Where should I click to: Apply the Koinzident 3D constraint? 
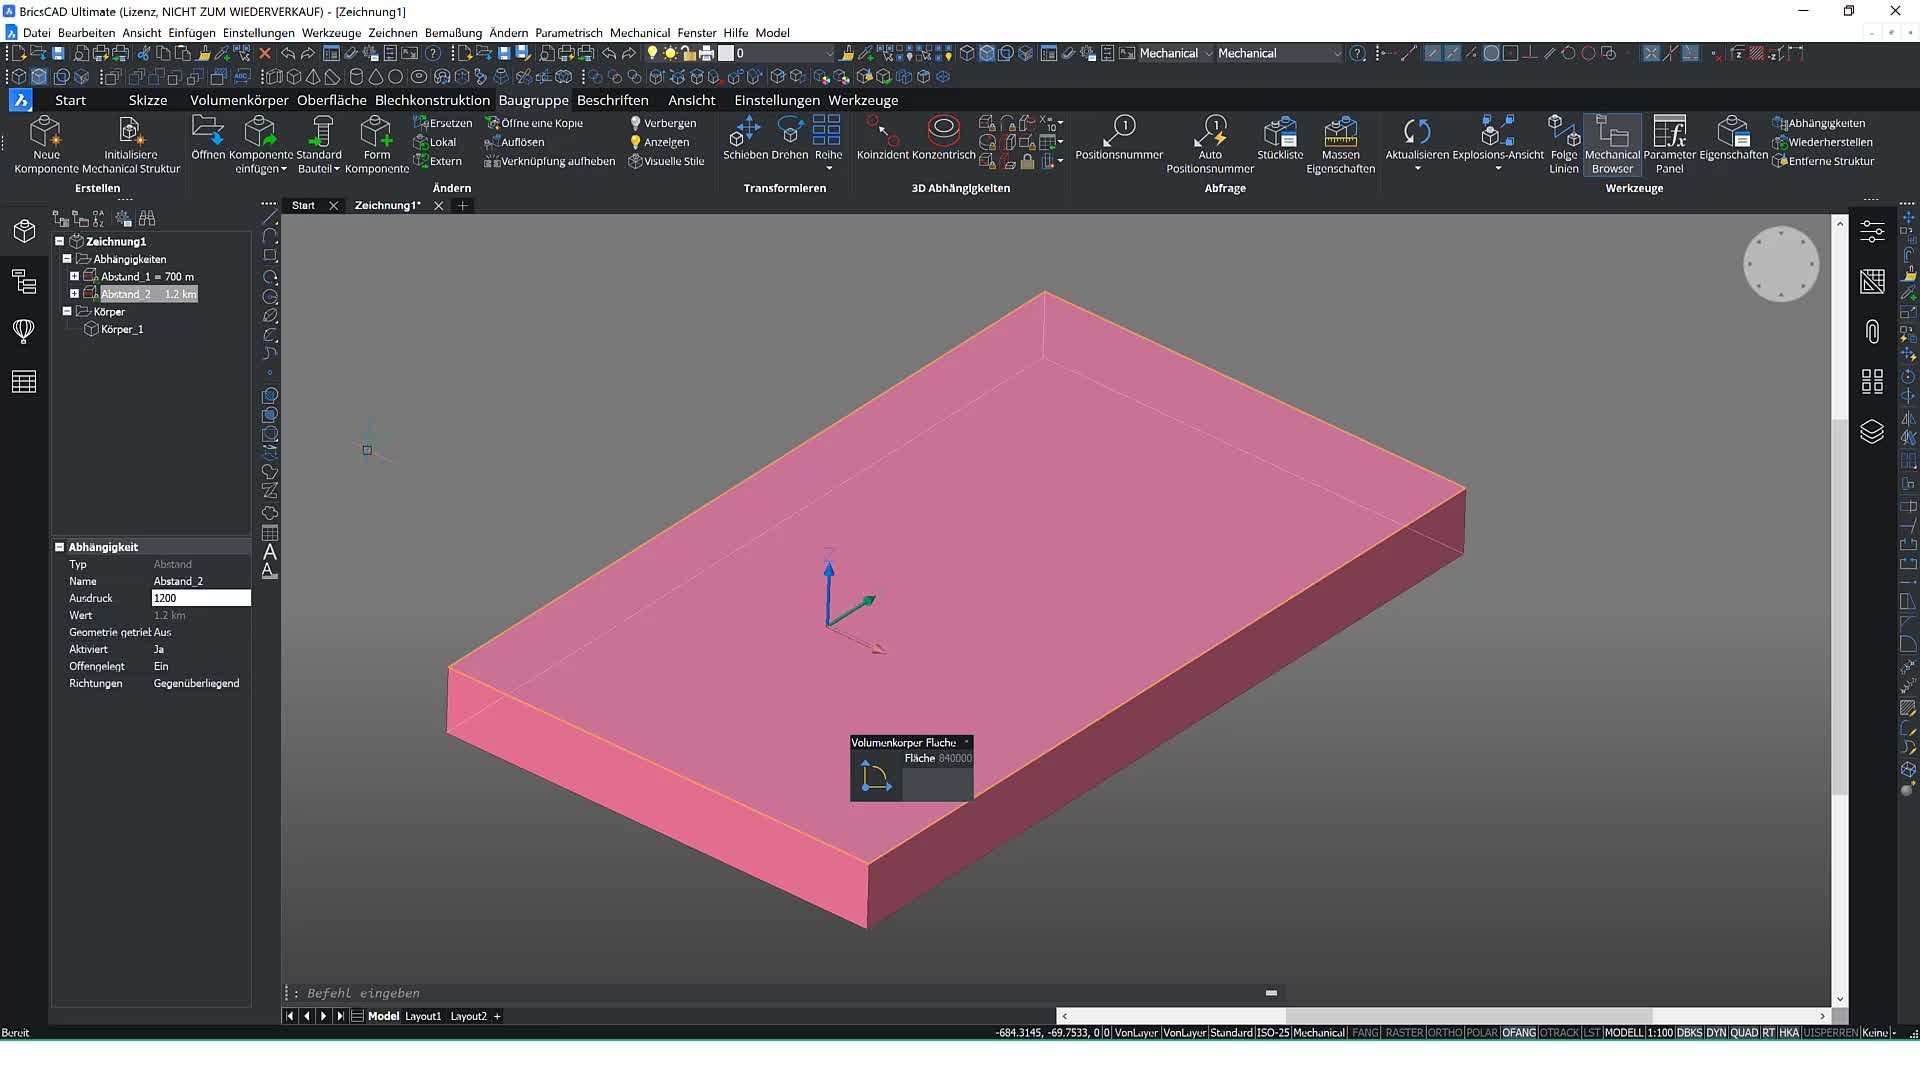[883, 137]
